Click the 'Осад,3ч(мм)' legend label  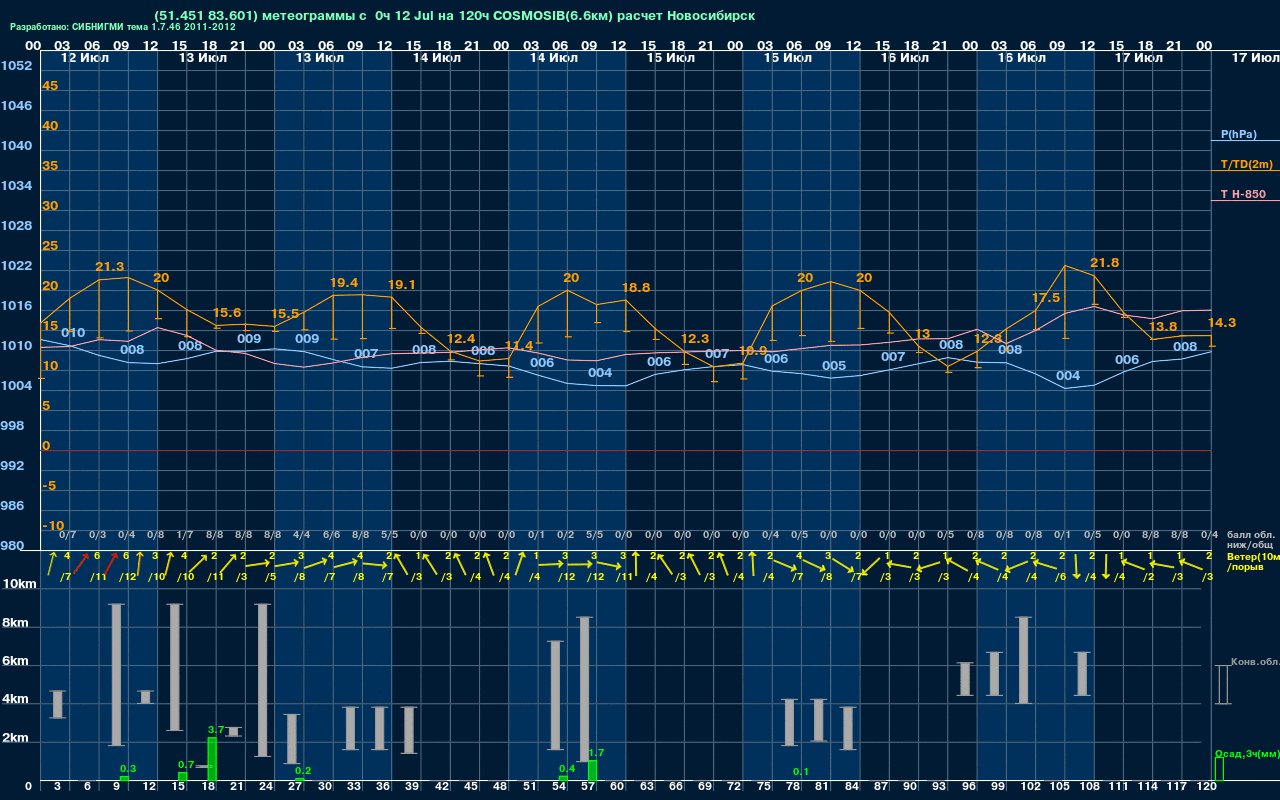click(1246, 753)
